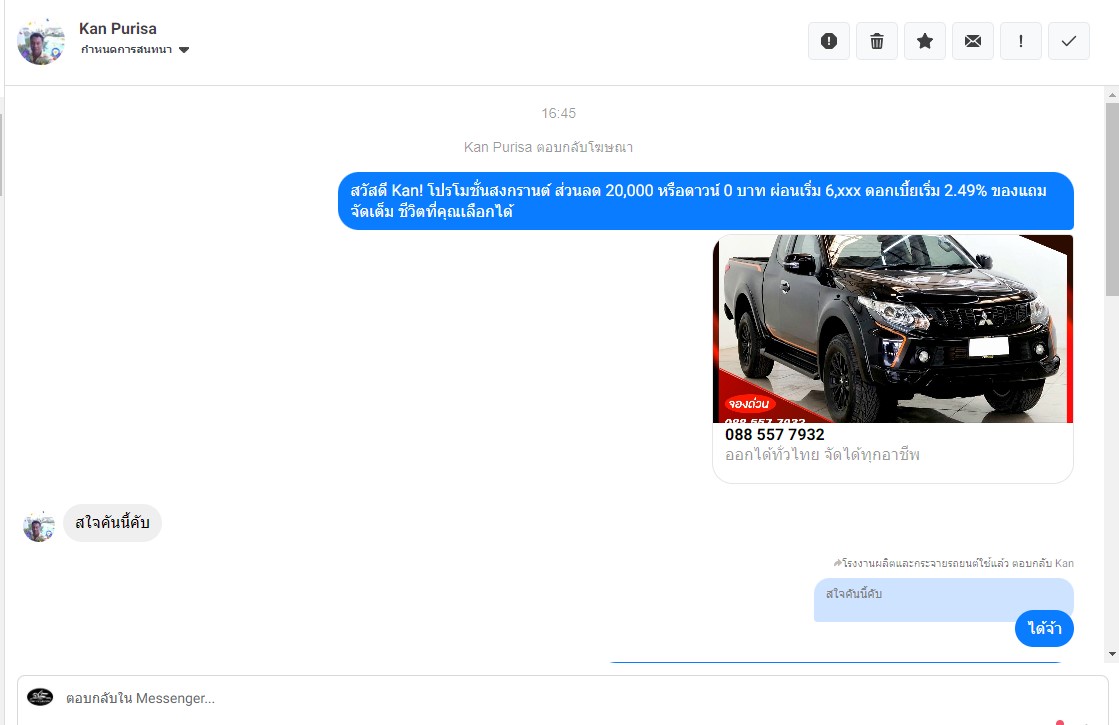Screen dimensions: 1119x725
Task: Click phone number 088 557 7932 card title
Action: pyautogui.click(x=774, y=435)
